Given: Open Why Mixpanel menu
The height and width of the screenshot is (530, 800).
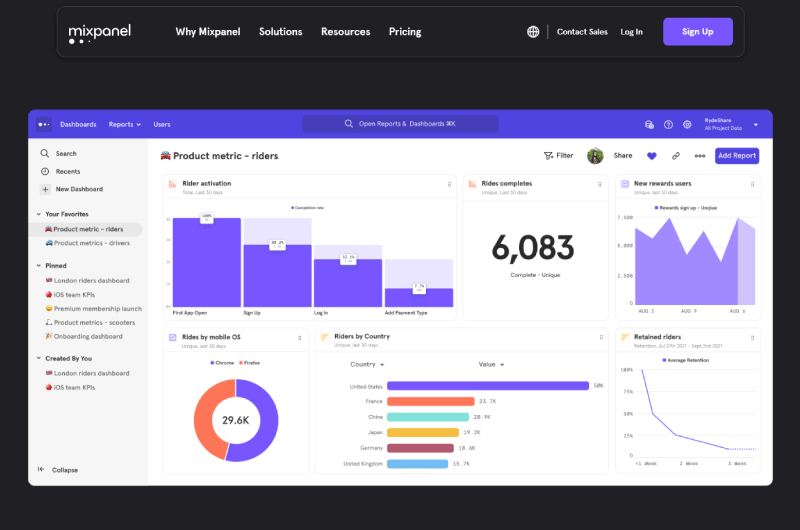Looking at the screenshot, I should point(208,32).
